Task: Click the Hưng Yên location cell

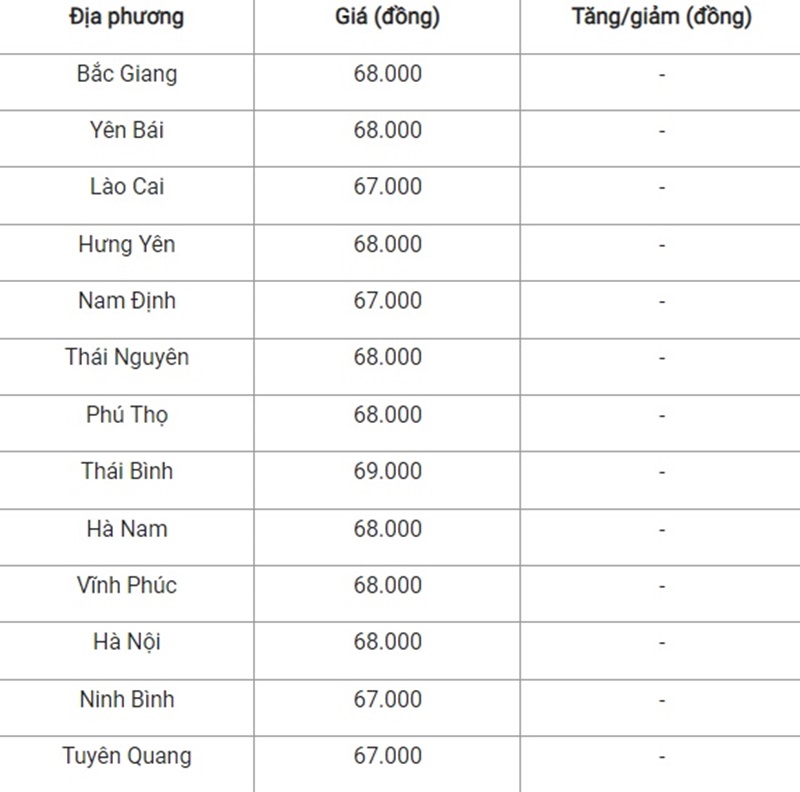Action: pos(127,244)
